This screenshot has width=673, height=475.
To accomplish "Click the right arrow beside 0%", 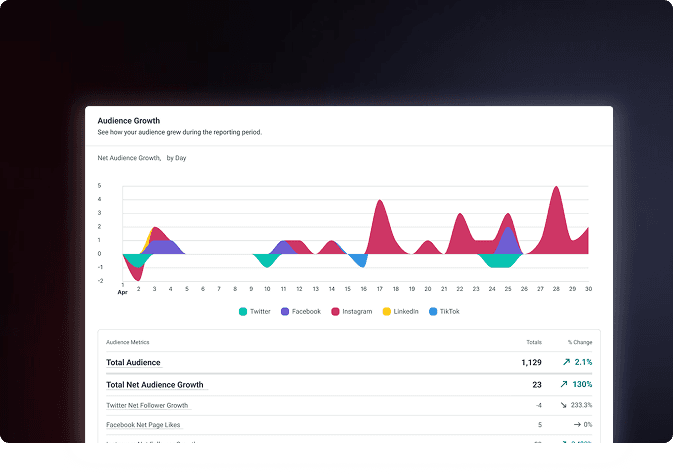I will point(577,425).
